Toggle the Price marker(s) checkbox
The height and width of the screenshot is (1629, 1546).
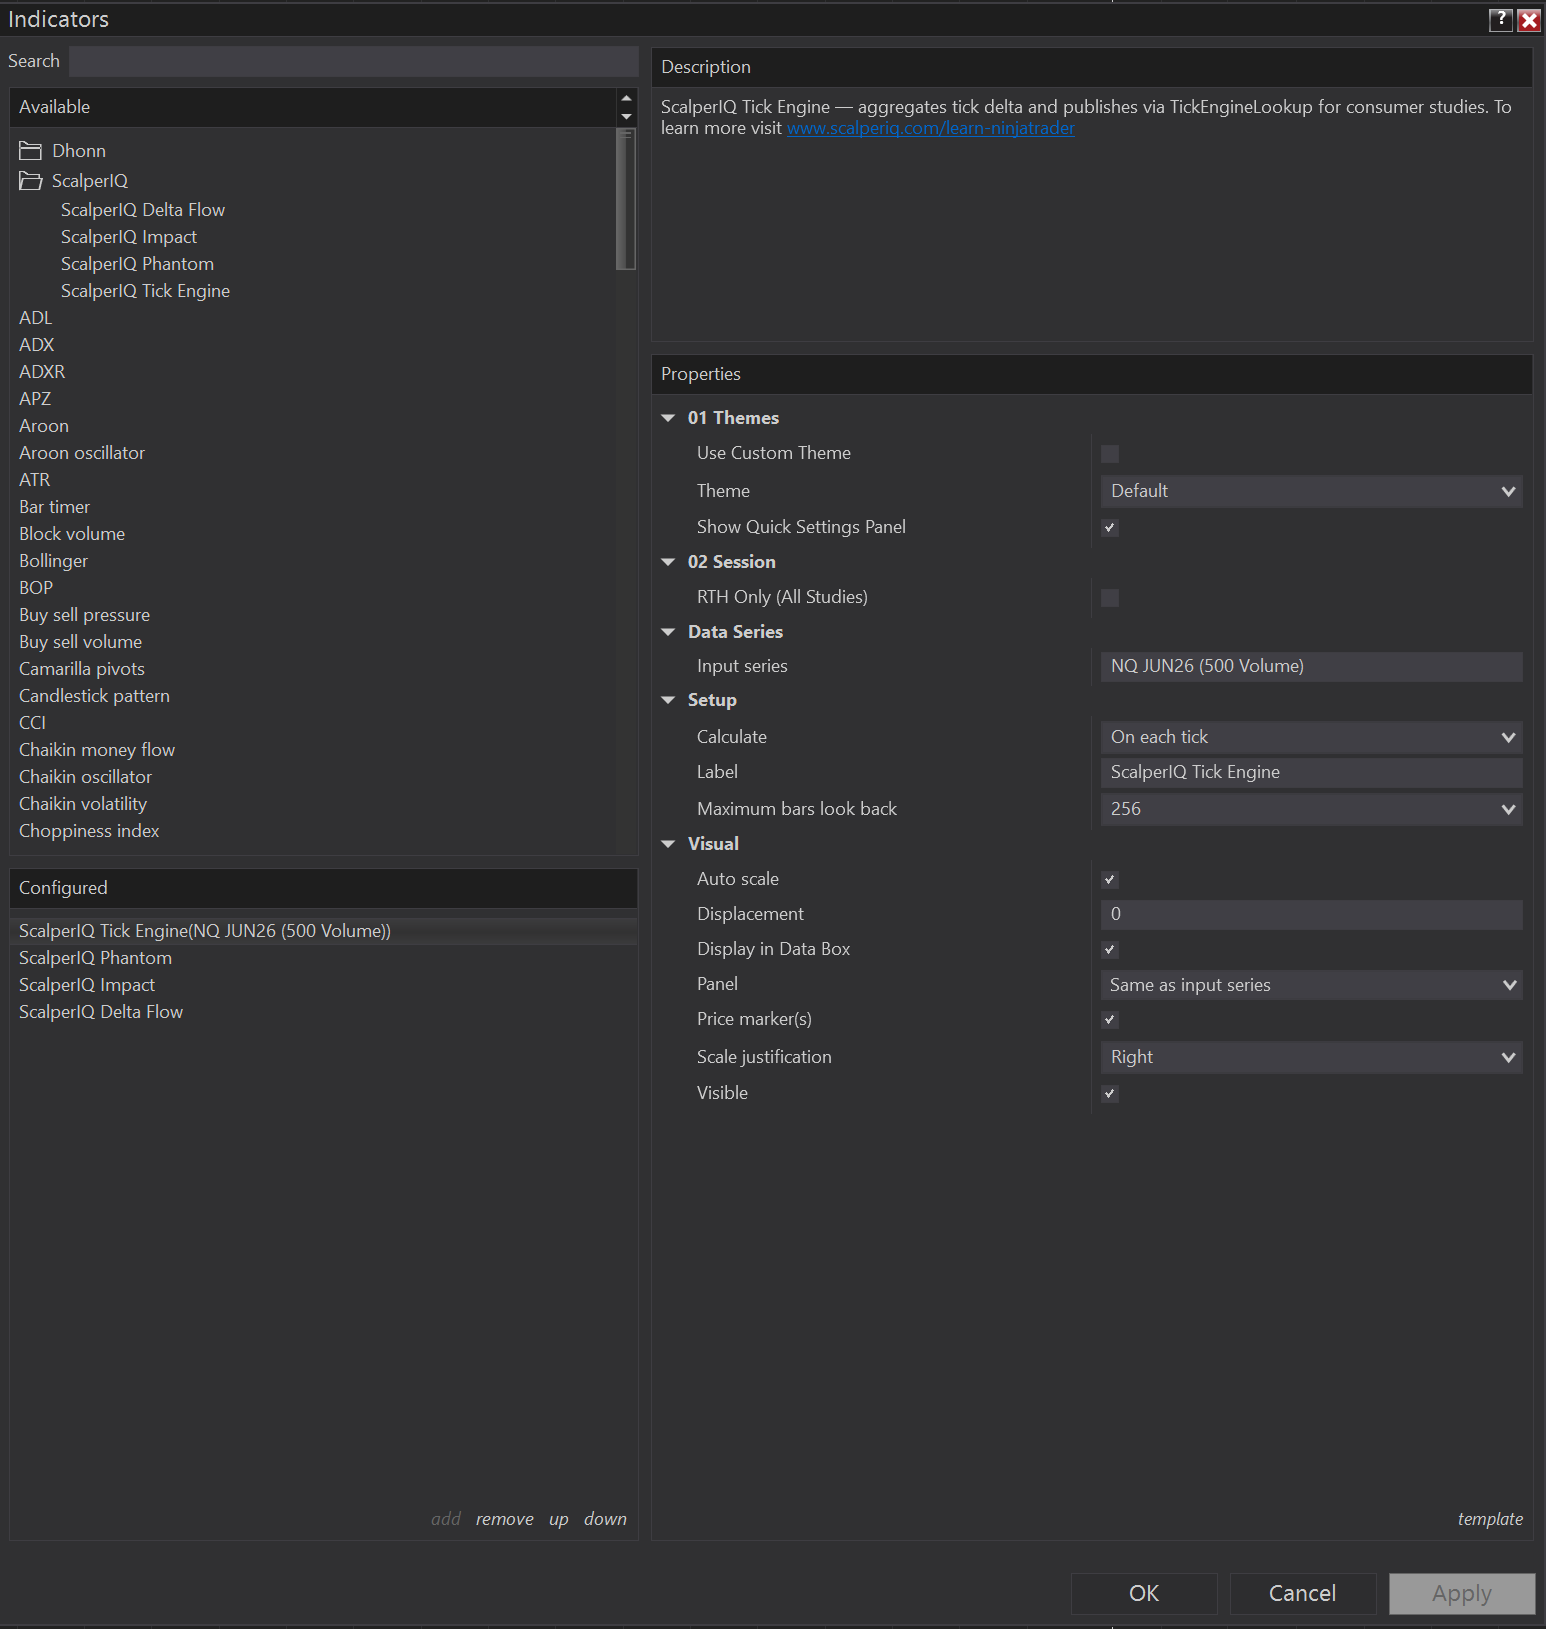[1110, 1020]
